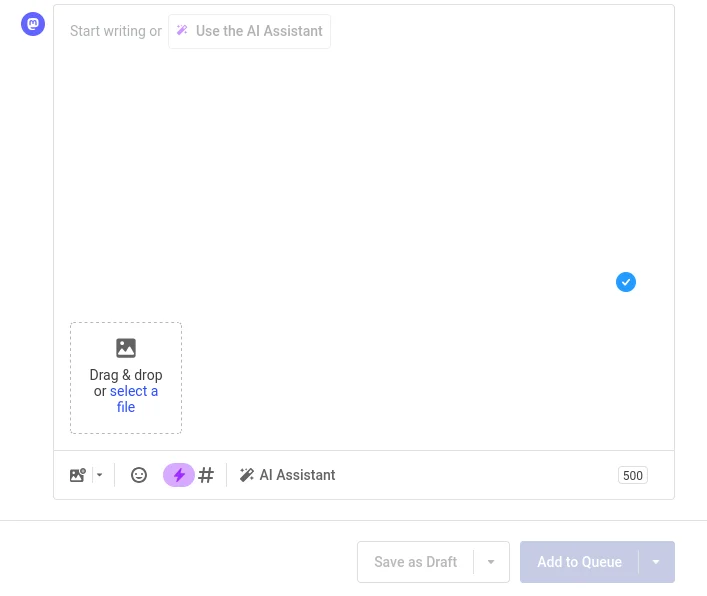The width and height of the screenshot is (707, 596).
Task: Expand the media options dropdown arrow
Action: pos(100,475)
